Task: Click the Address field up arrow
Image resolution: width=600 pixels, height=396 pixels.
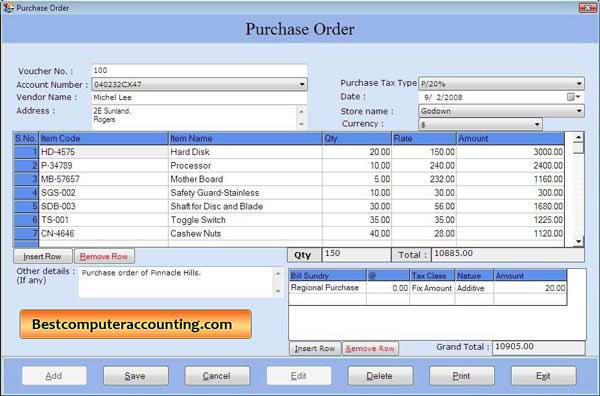Action: [301, 111]
